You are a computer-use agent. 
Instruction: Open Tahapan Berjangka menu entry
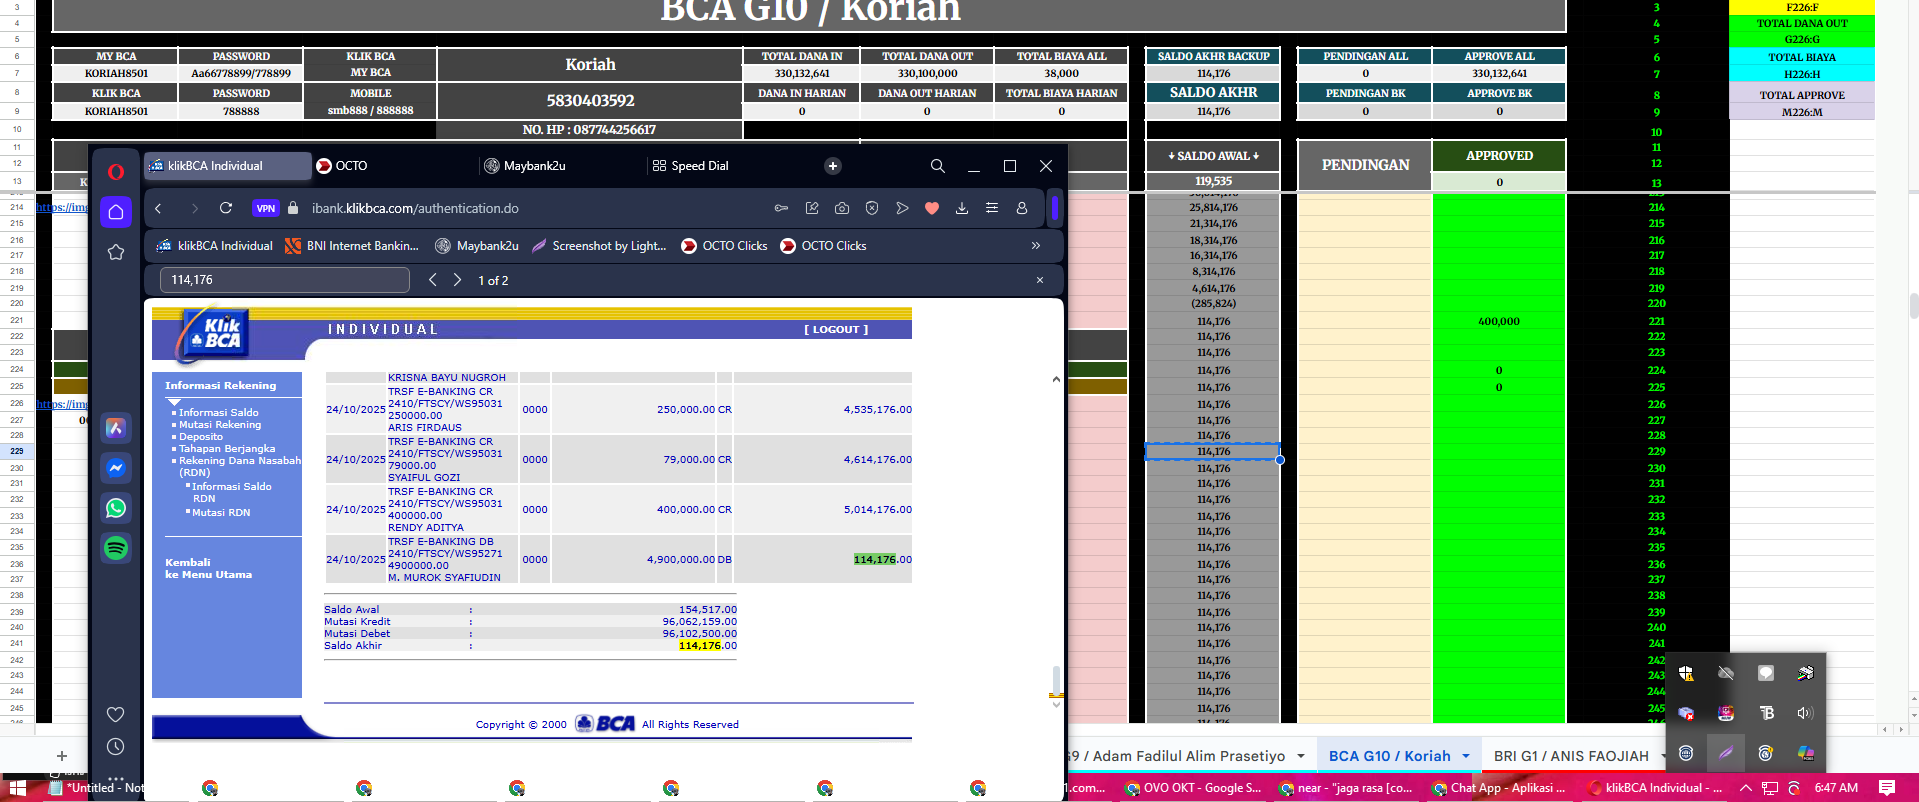226,449
